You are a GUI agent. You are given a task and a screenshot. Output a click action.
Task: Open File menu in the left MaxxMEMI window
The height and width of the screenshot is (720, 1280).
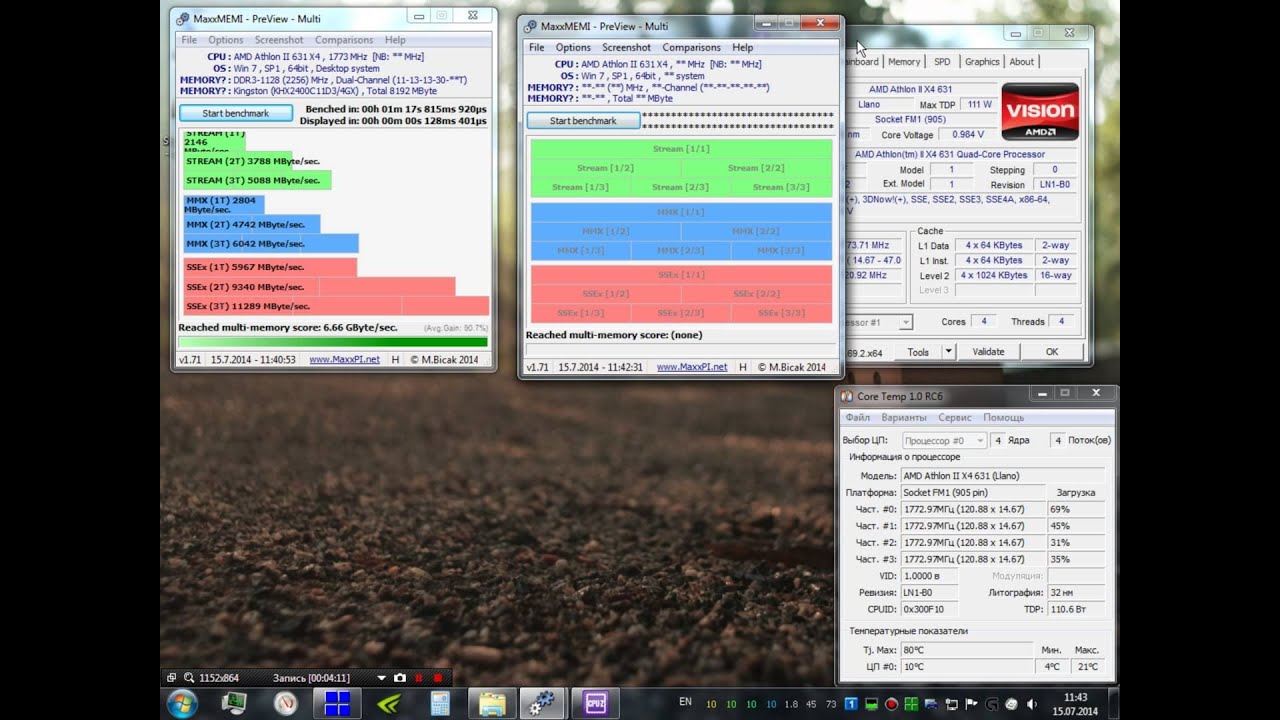[x=189, y=40]
